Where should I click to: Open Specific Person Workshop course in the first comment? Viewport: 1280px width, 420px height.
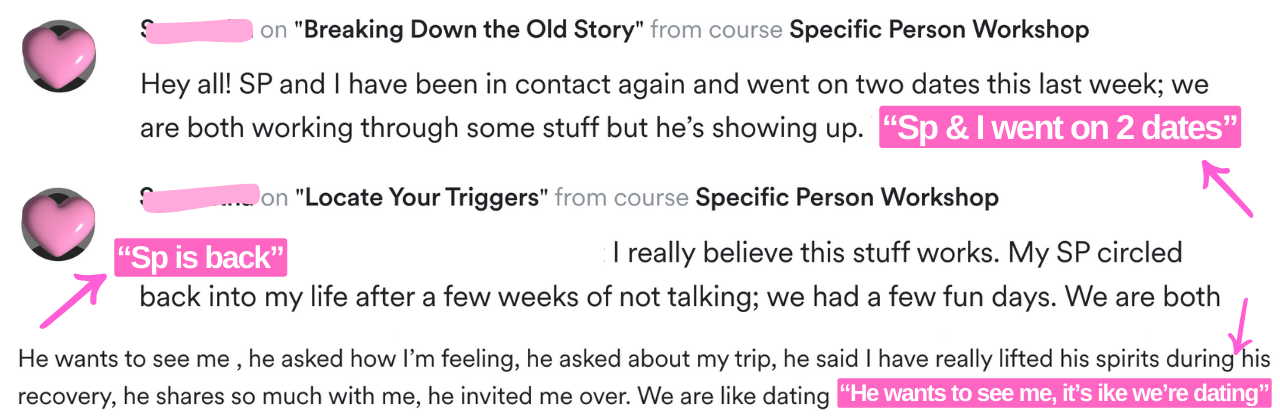click(938, 30)
